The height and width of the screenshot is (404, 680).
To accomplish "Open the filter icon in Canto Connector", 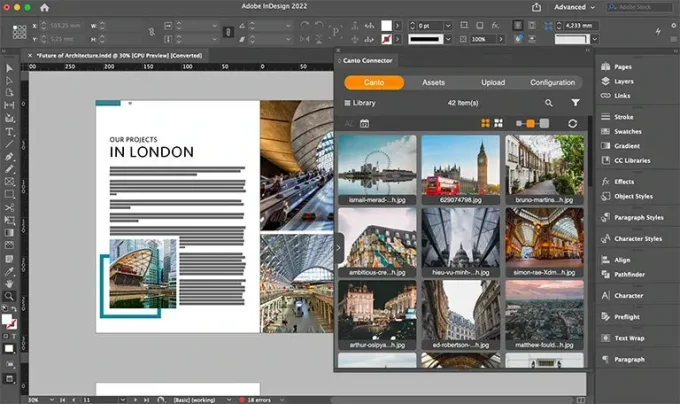I will (x=575, y=102).
